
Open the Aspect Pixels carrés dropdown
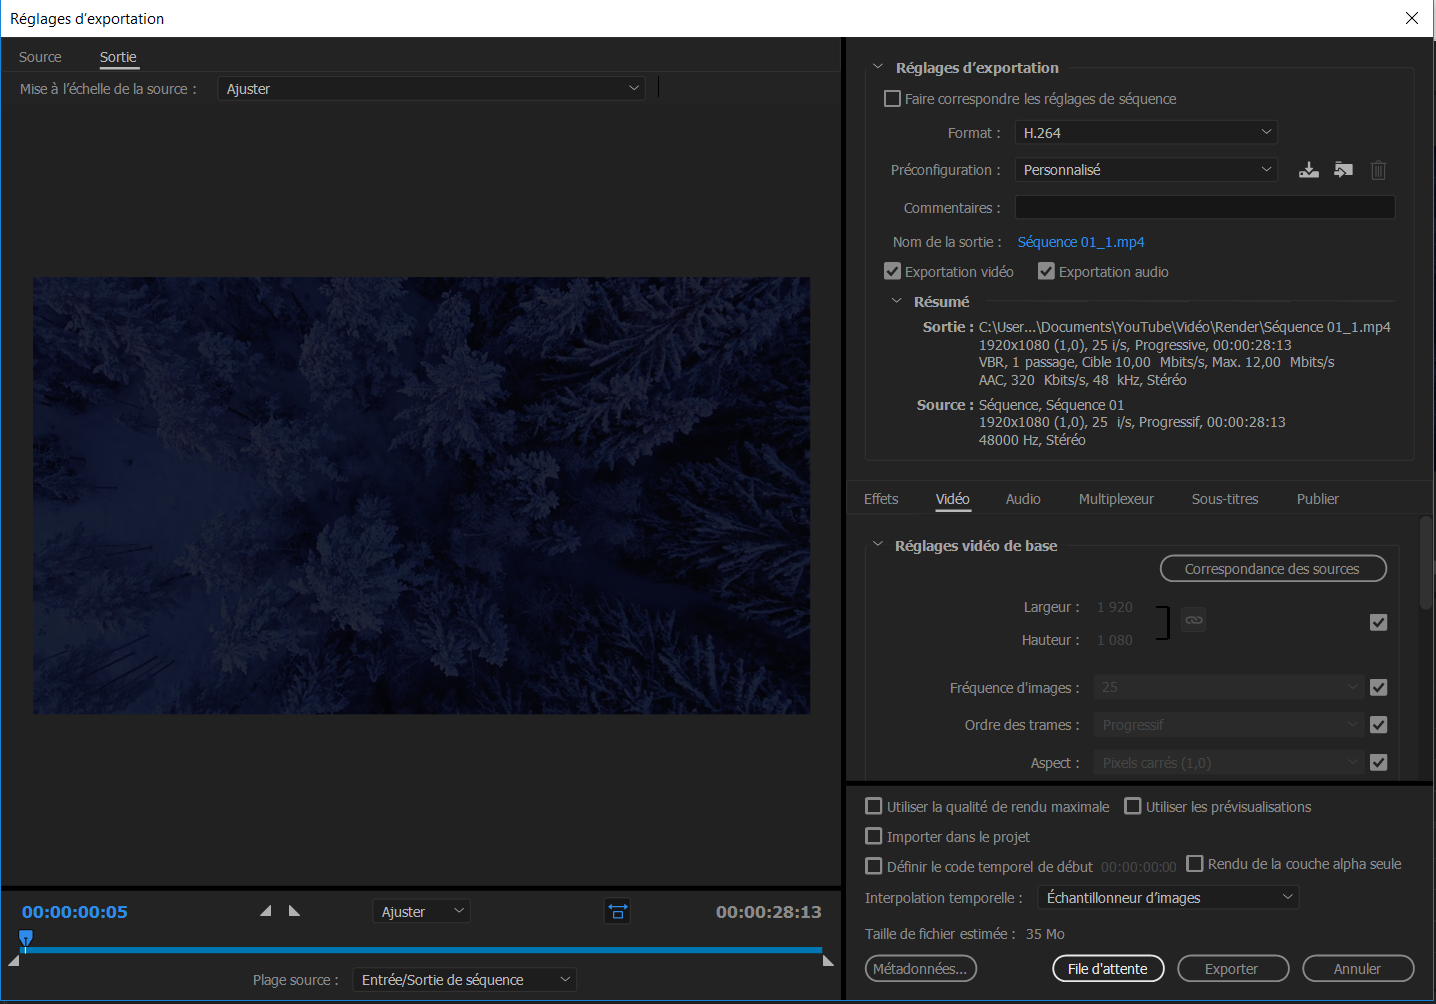pyautogui.click(x=1228, y=762)
